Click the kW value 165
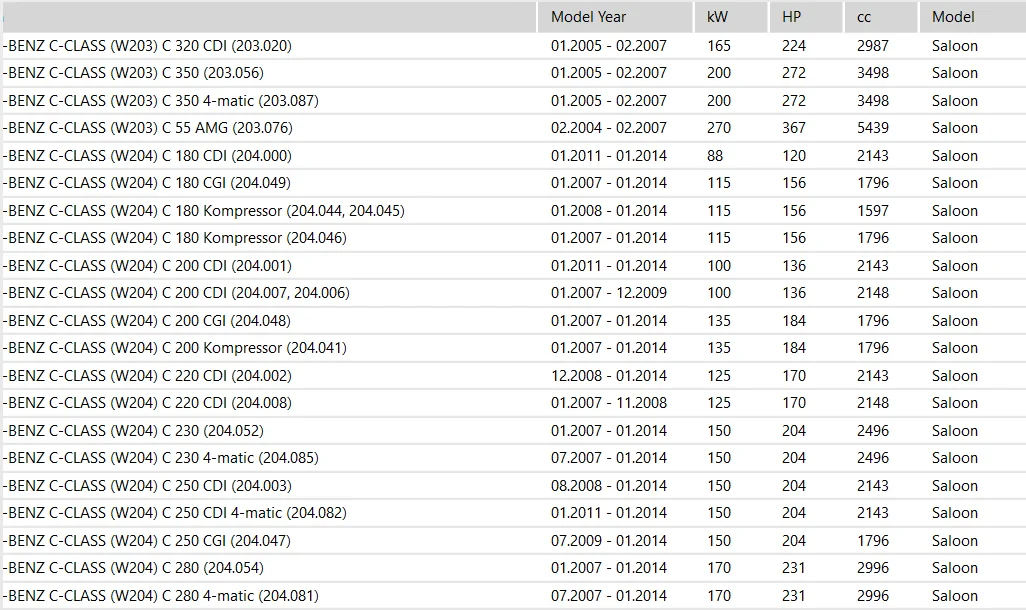 718,46
